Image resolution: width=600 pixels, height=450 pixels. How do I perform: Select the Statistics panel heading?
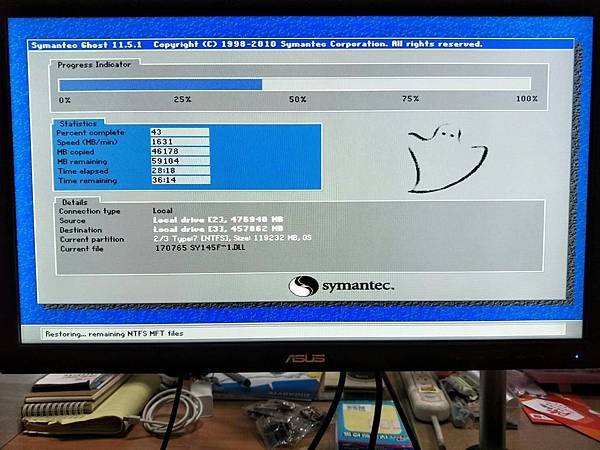pos(78,124)
